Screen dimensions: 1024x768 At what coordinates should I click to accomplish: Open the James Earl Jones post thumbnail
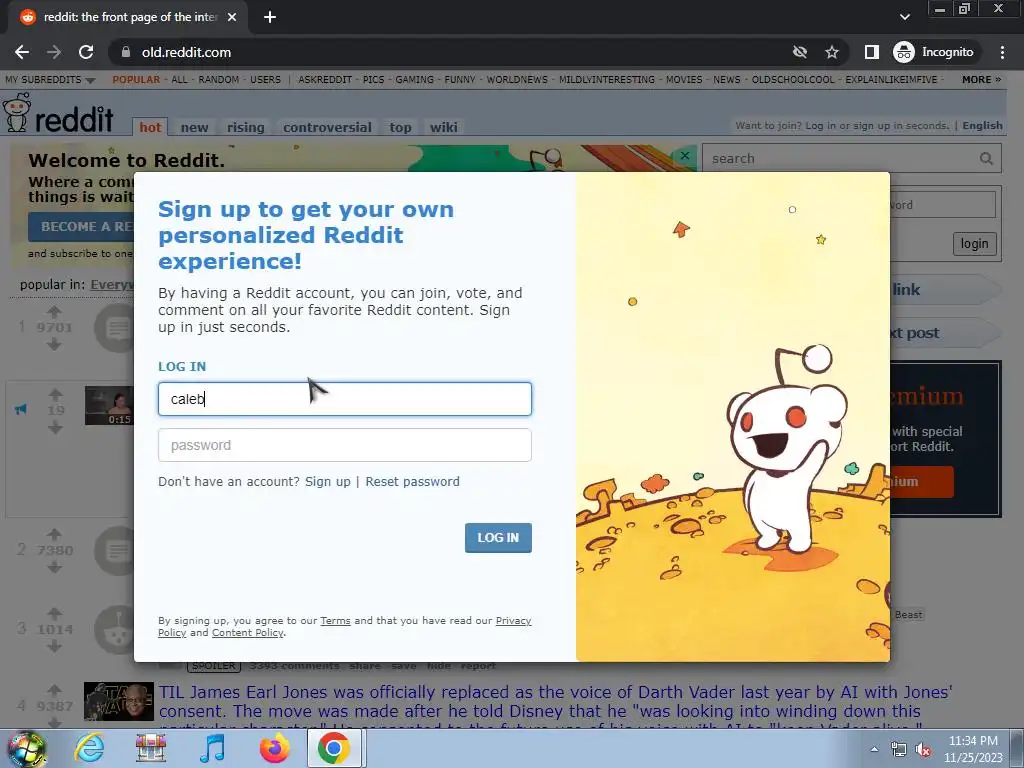click(x=119, y=701)
